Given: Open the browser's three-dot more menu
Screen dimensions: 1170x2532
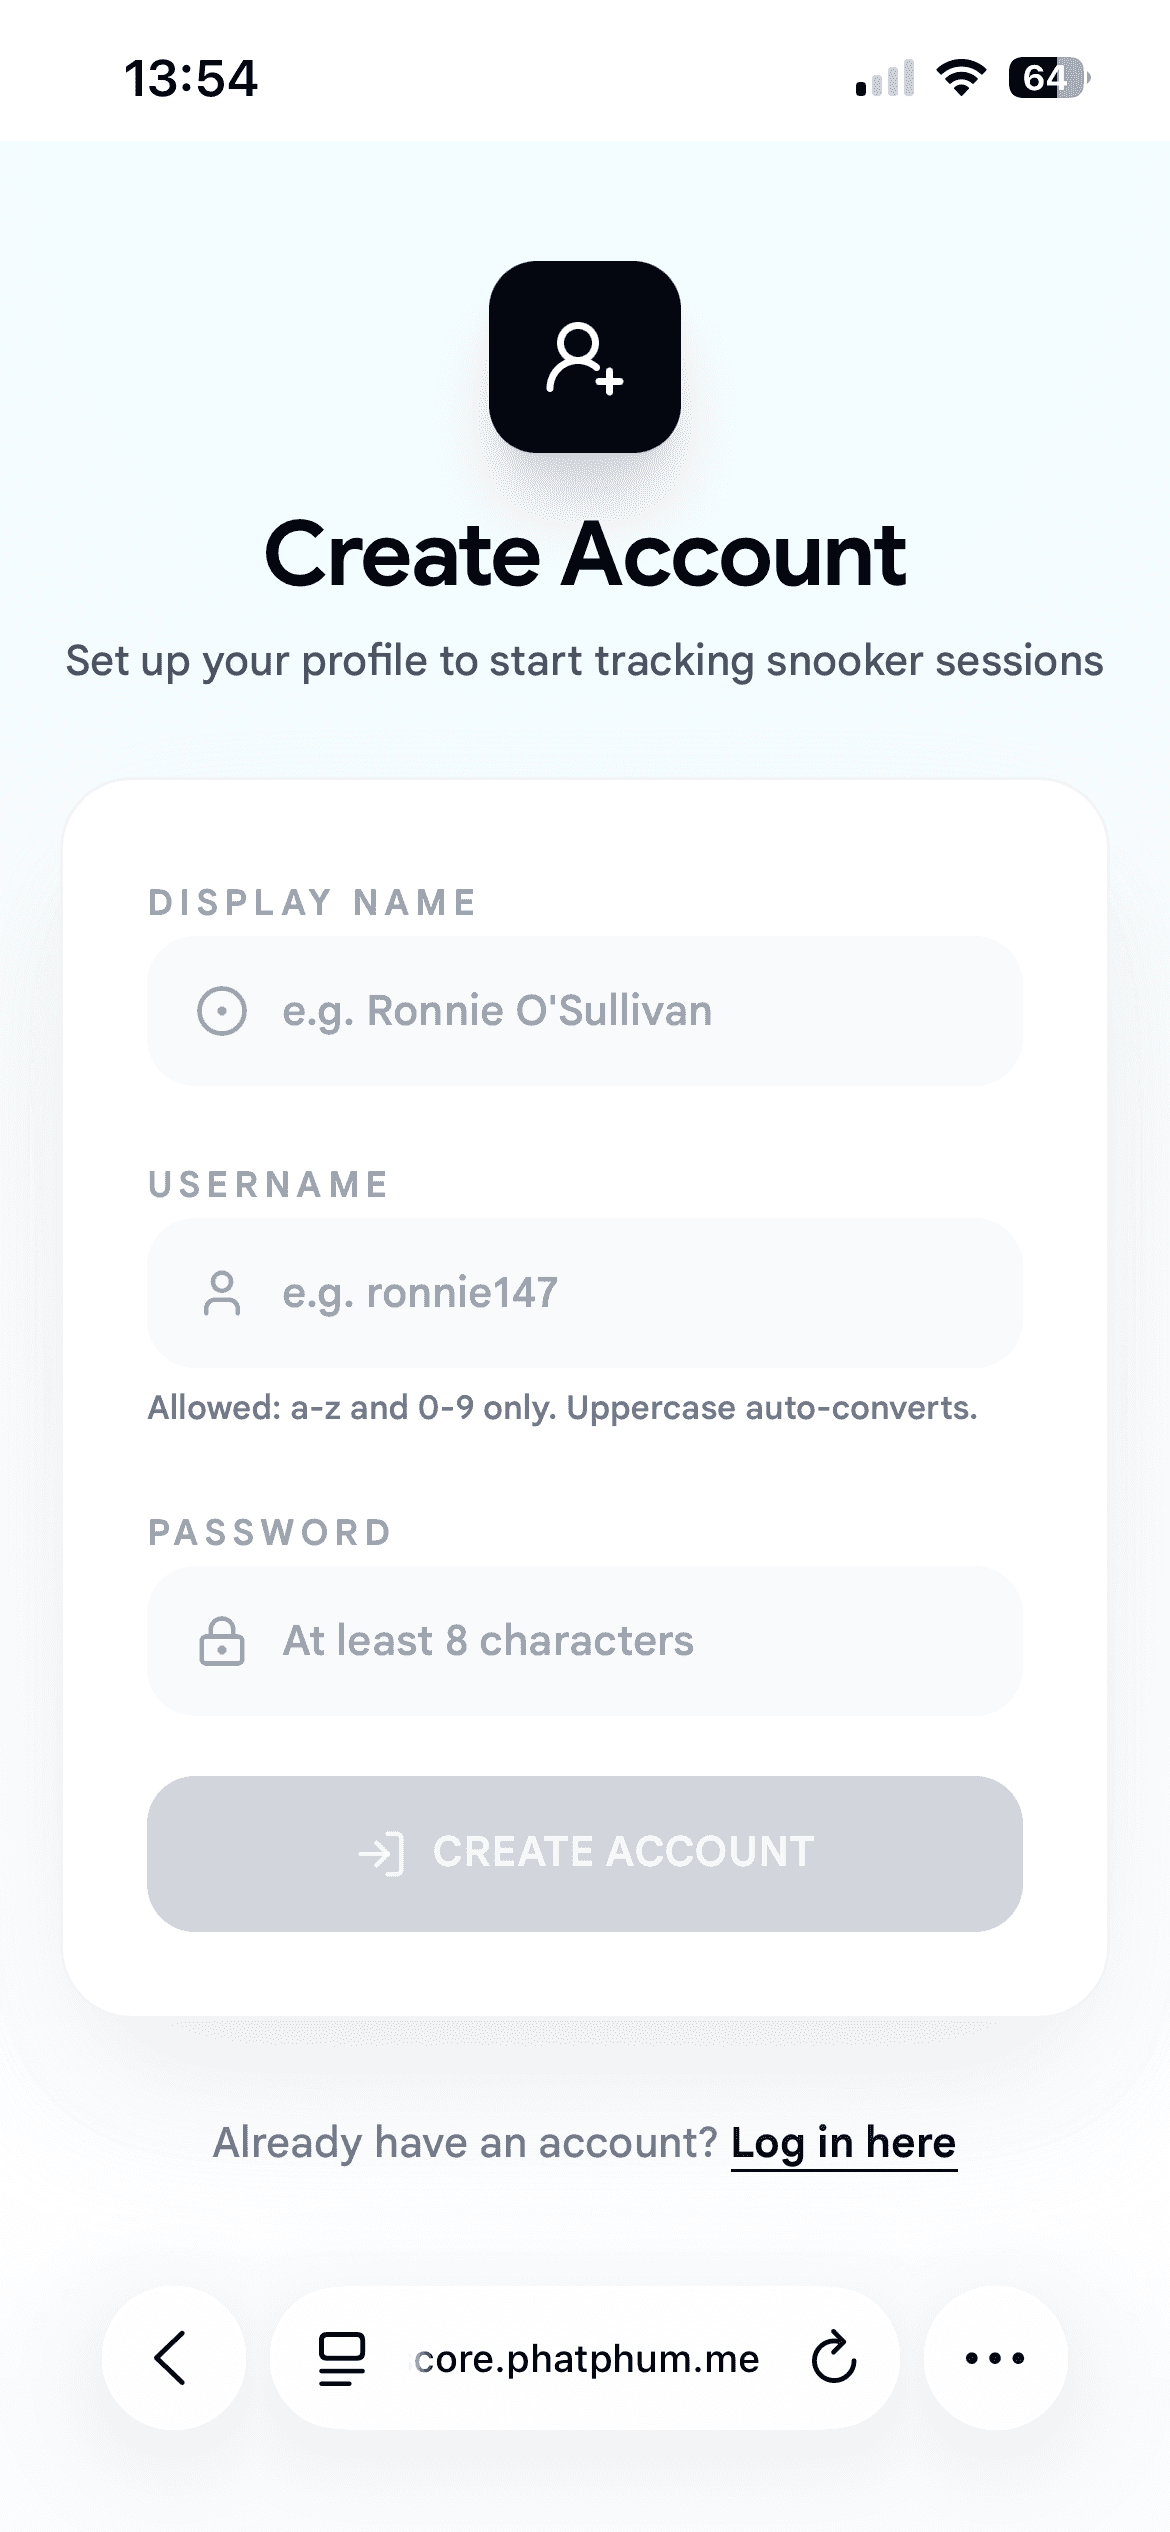Looking at the screenshot, I should (995, 2358).
